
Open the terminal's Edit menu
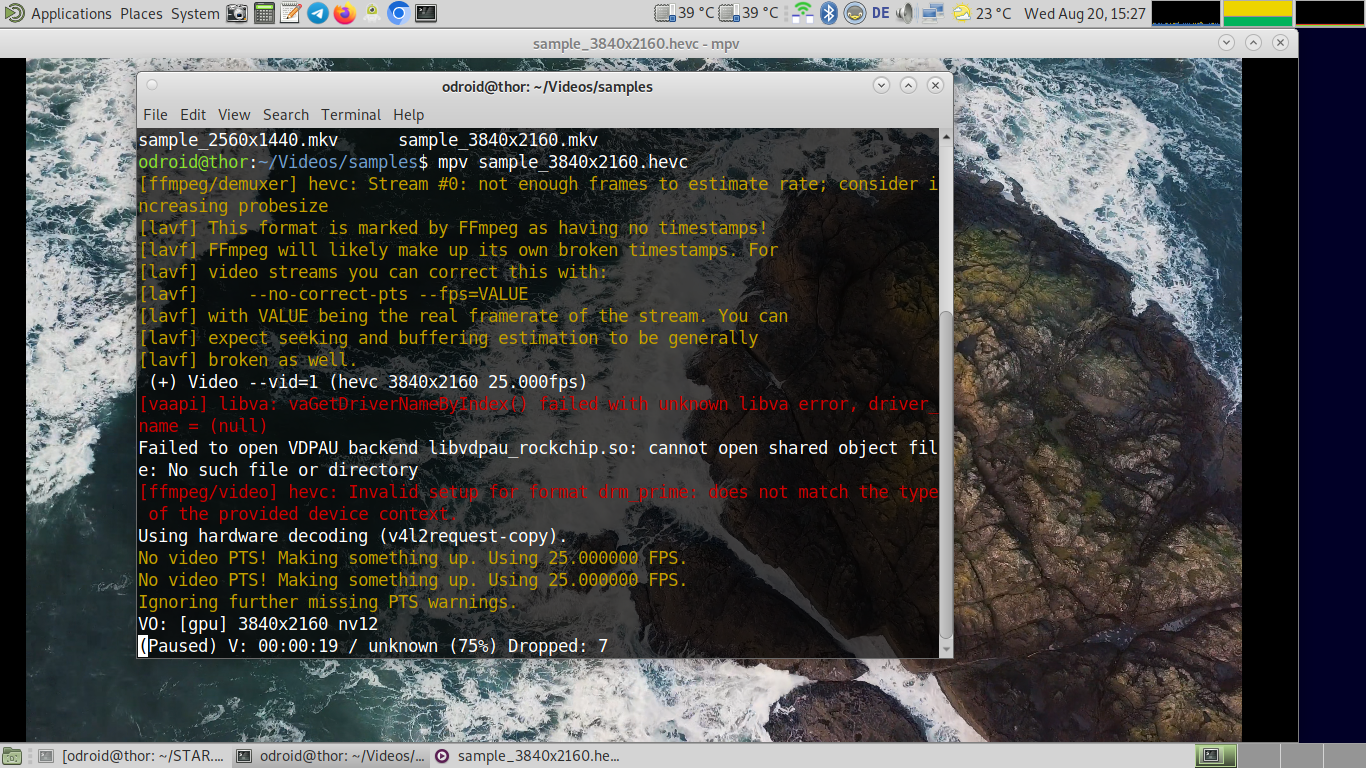(x=193, y=115)
